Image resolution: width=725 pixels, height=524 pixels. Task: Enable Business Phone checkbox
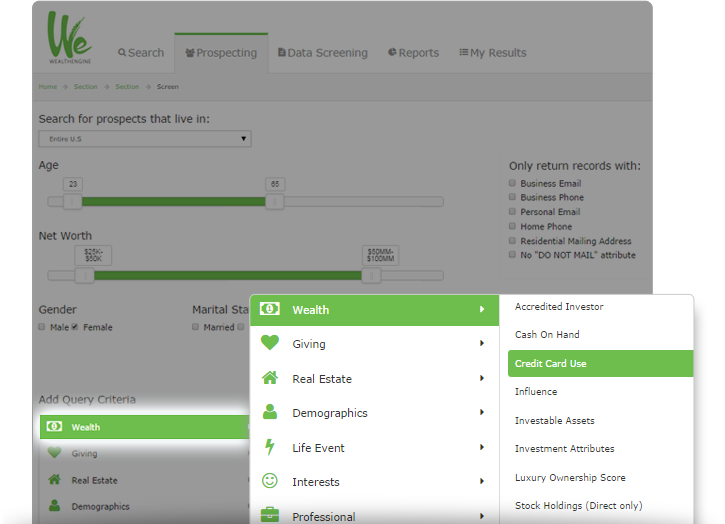coord(512,197)
